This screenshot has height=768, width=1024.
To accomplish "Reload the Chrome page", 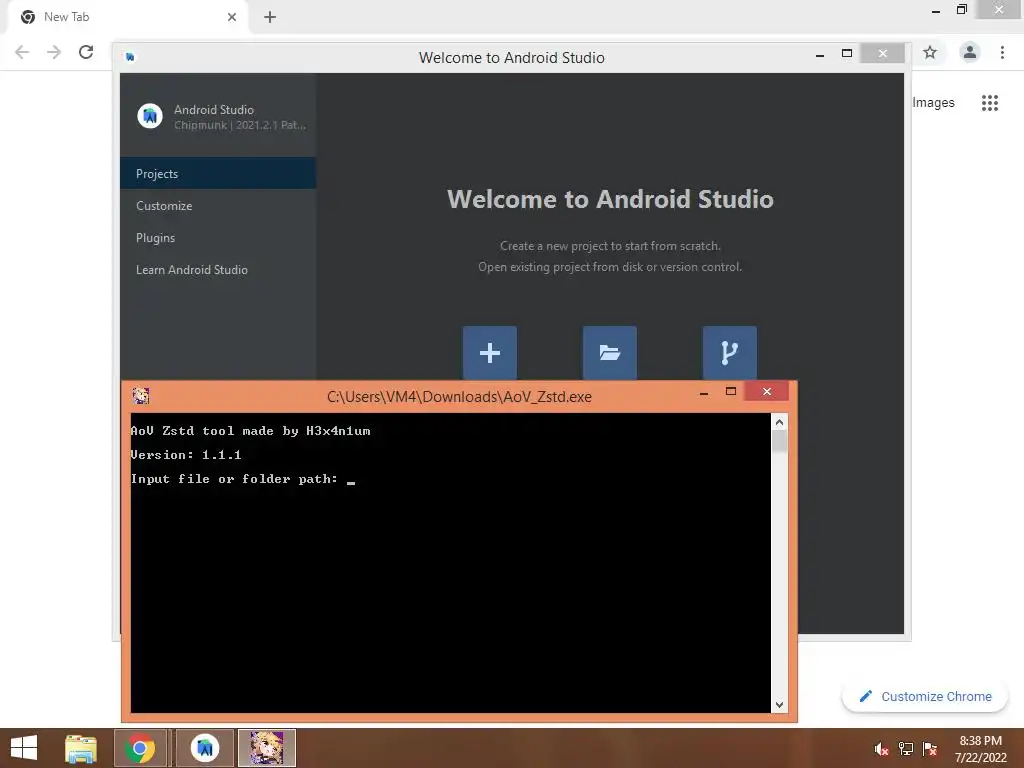I will pyautogui.click(x=86, y=52).
